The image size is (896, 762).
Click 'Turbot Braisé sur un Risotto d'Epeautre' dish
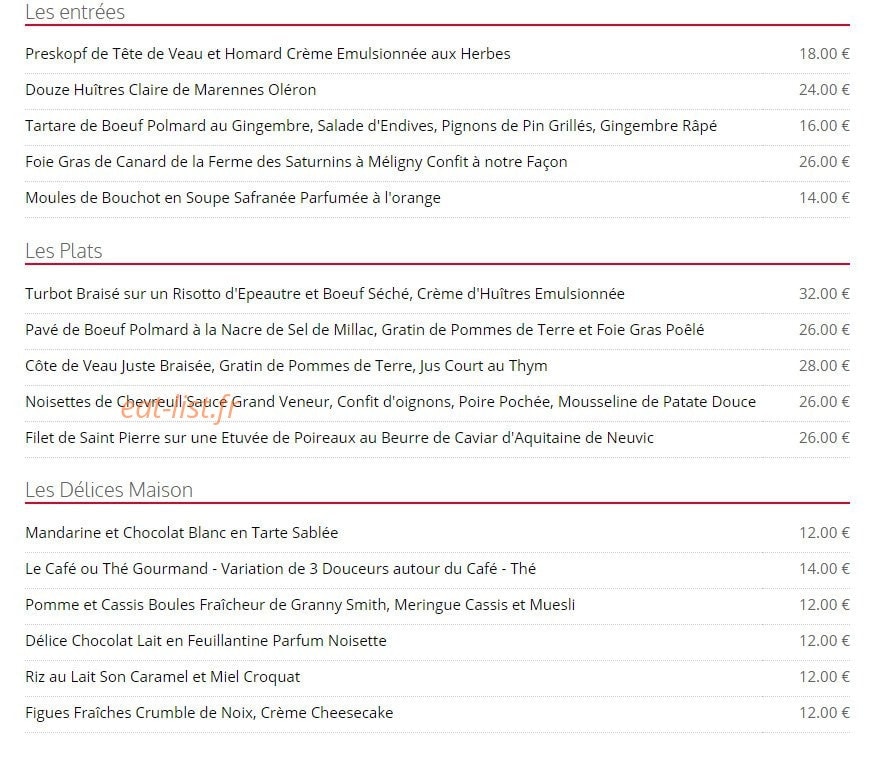(x=325, y=294)
